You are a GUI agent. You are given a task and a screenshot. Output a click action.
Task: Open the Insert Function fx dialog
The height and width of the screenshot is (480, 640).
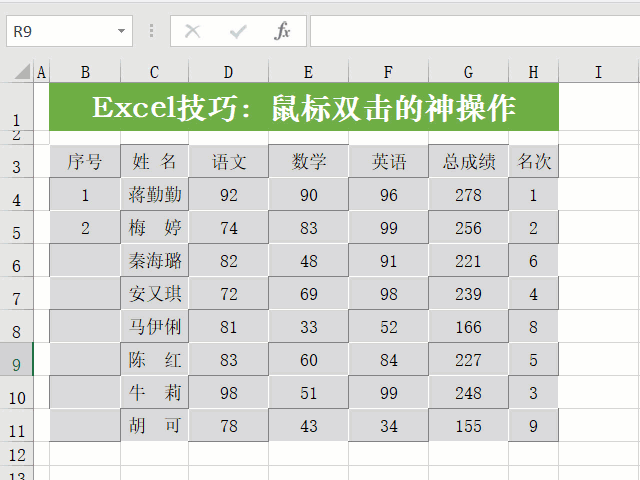(282, 31)
